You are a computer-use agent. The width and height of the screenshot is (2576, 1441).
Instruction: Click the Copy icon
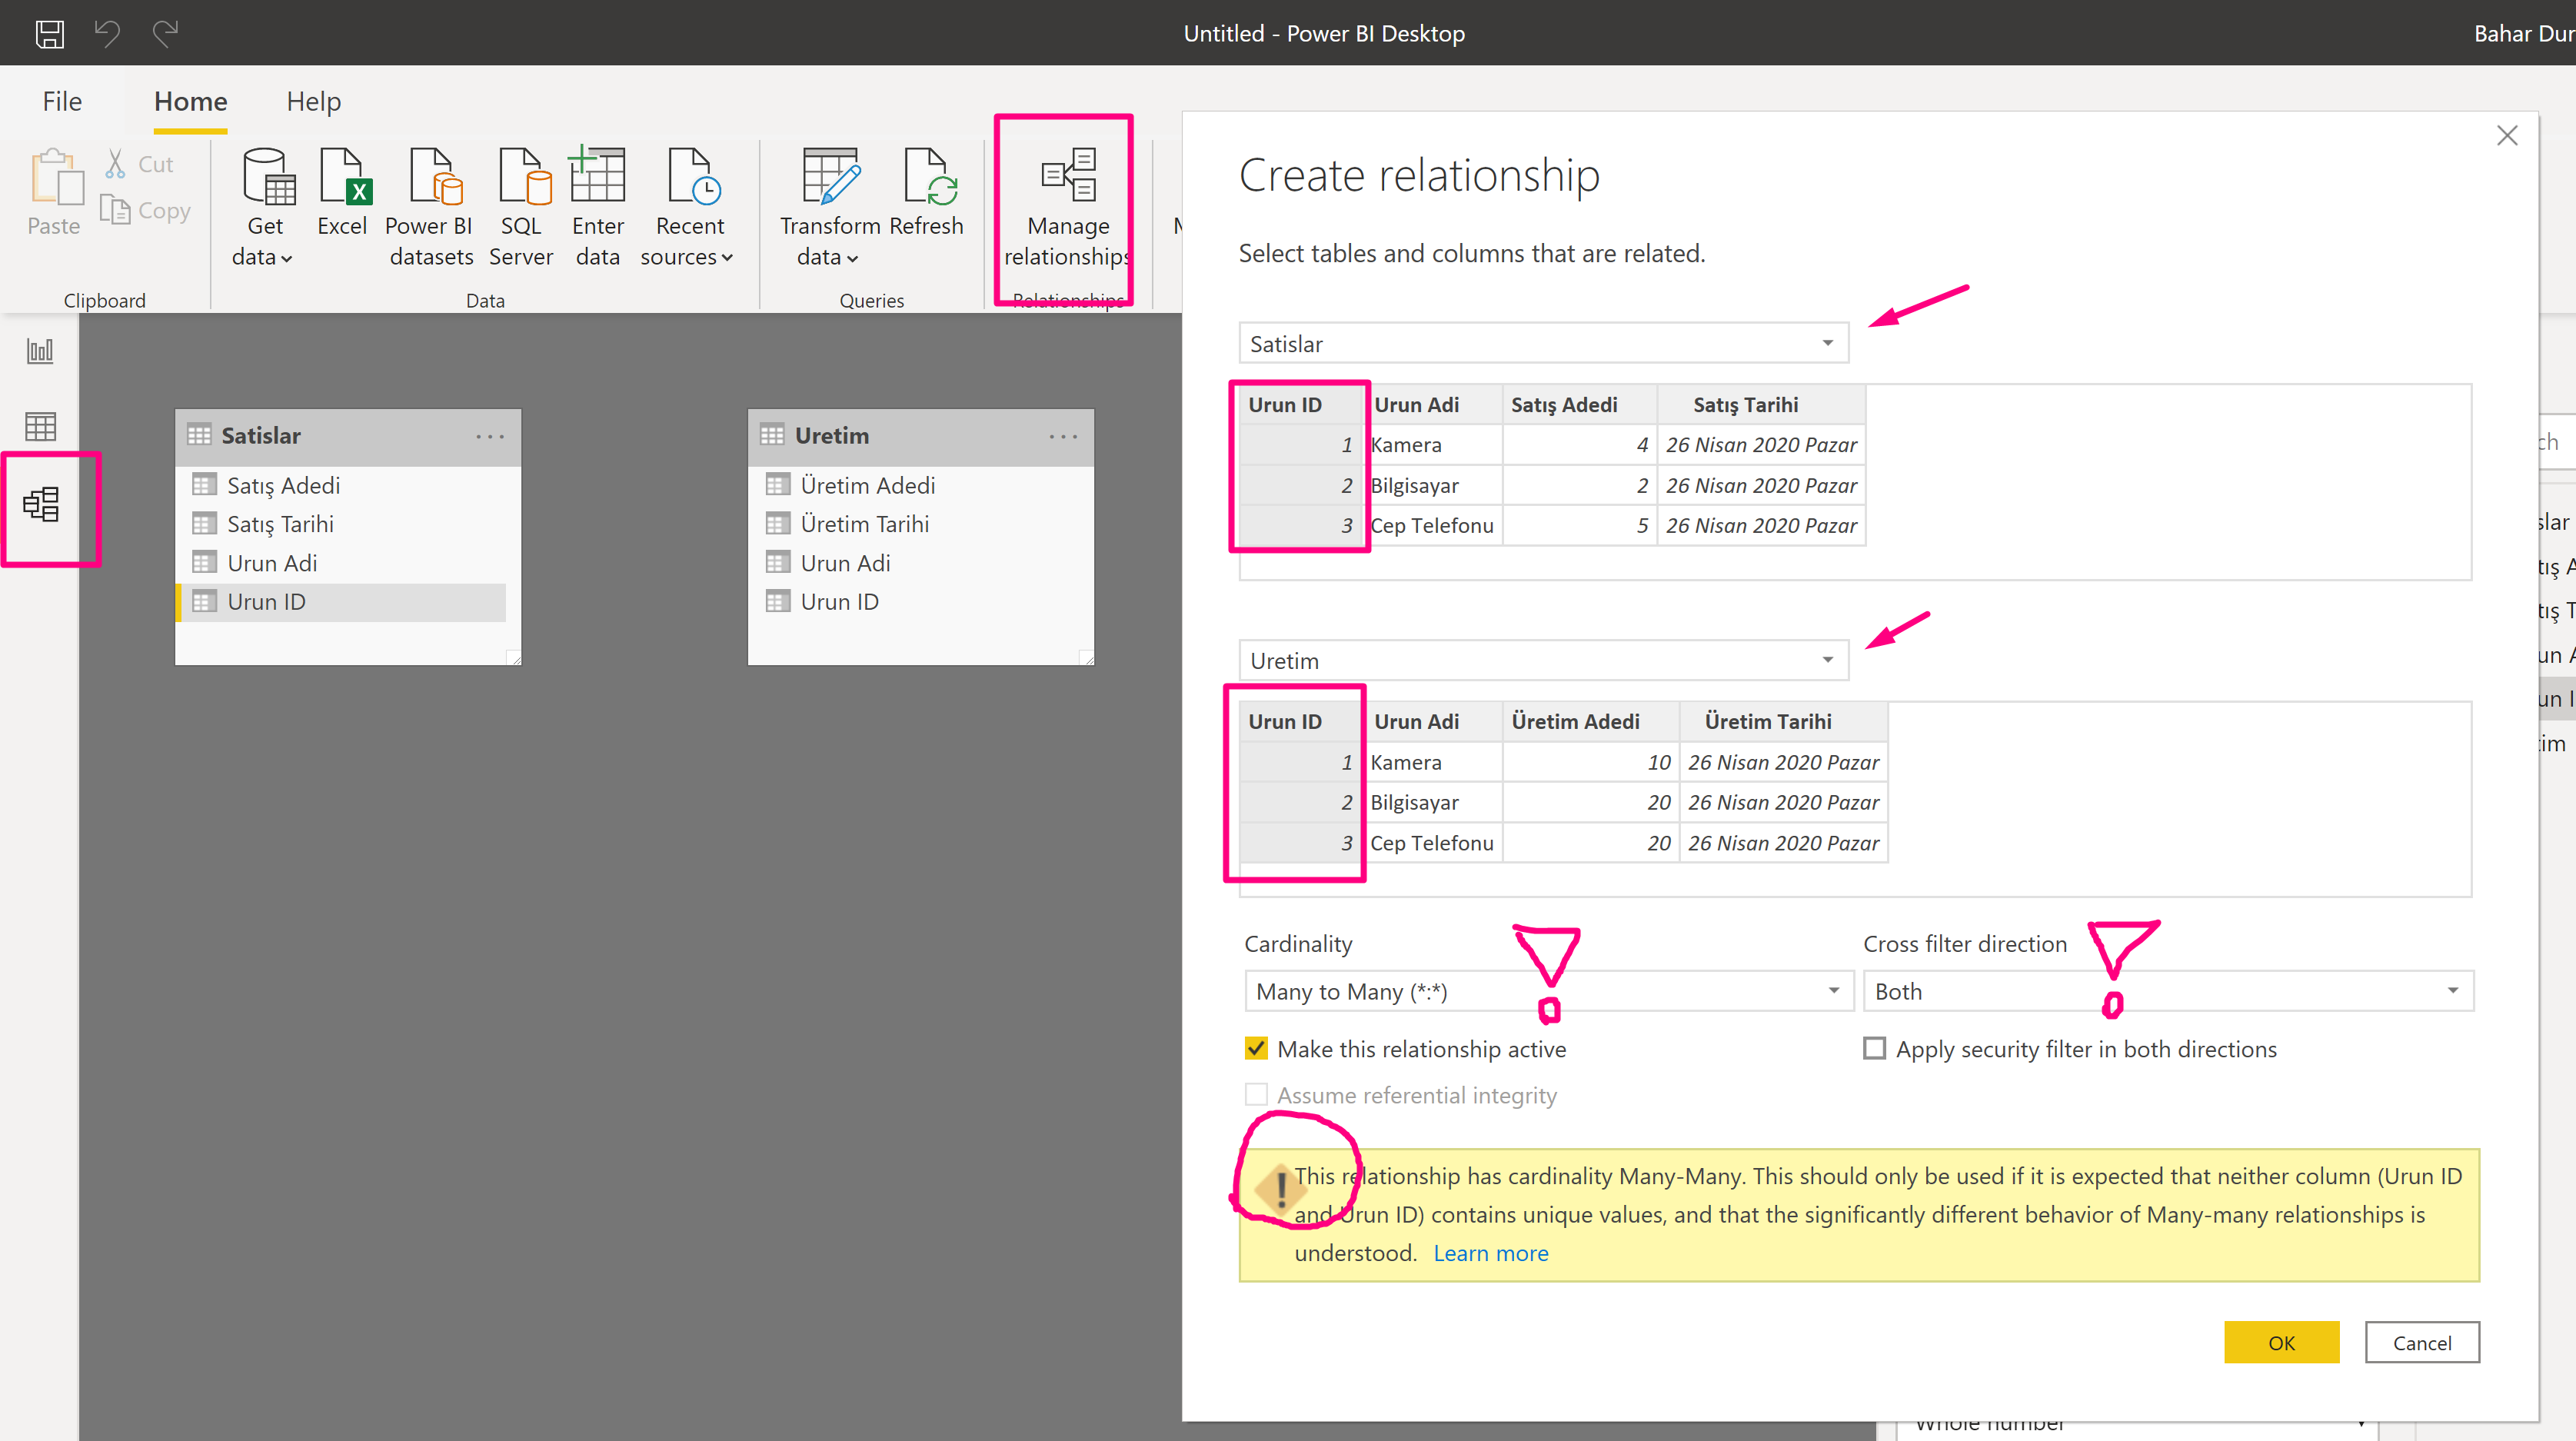115,210
